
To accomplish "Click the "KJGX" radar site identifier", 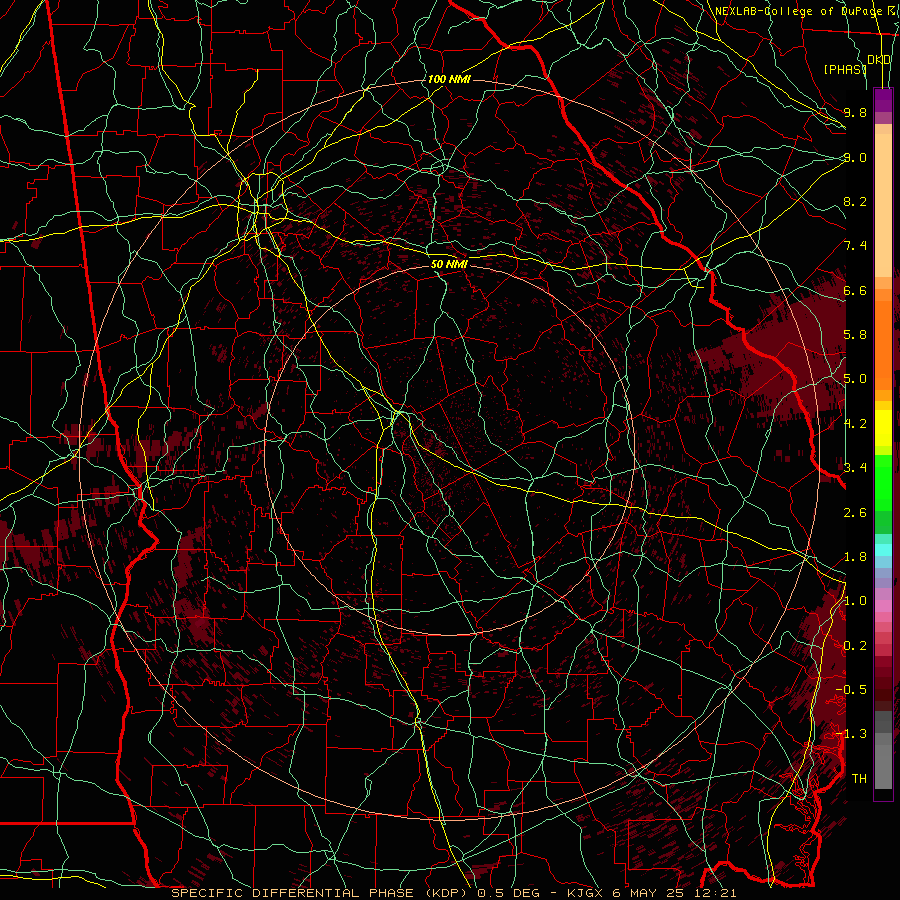I will point(585,893).
